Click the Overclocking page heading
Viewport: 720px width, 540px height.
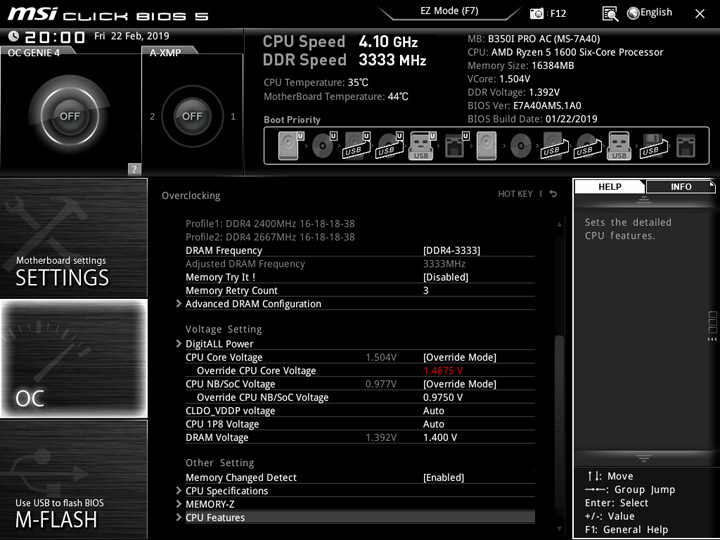tap(191, 196)
